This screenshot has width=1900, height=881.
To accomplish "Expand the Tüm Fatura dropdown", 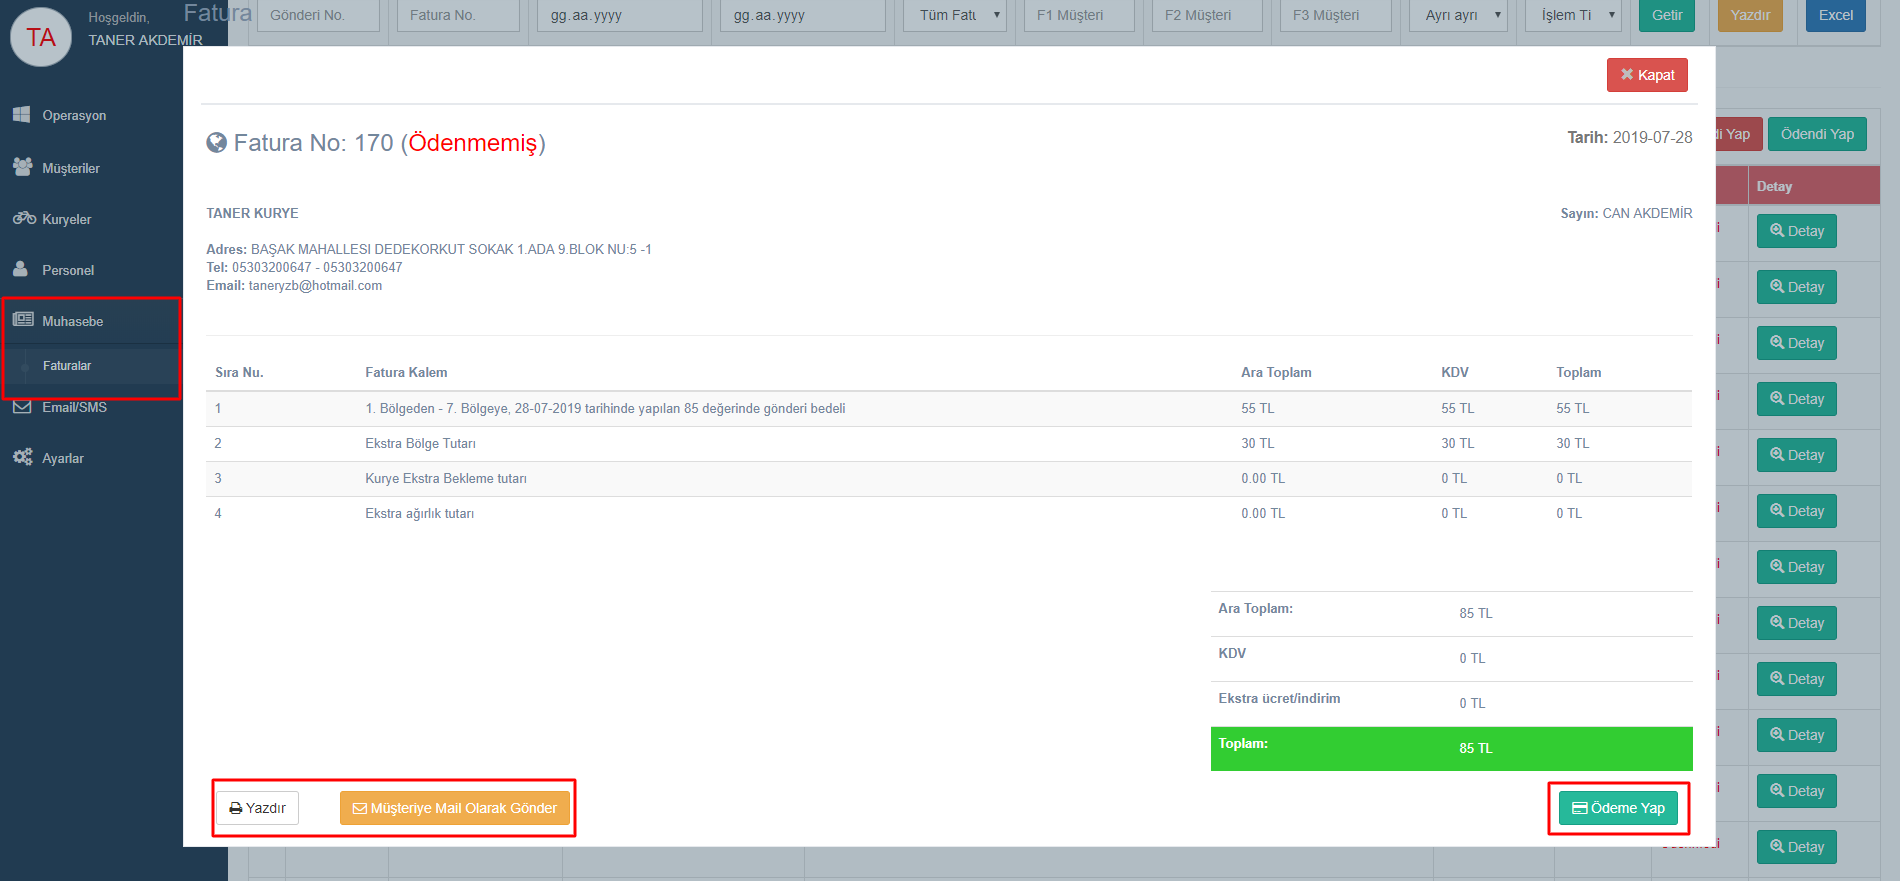I will coord(954,15).
